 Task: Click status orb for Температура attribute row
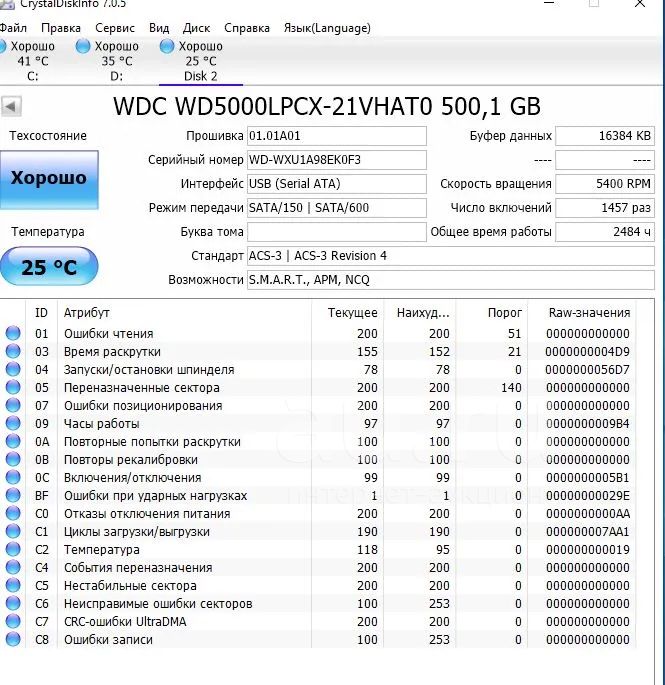point(13,549)
